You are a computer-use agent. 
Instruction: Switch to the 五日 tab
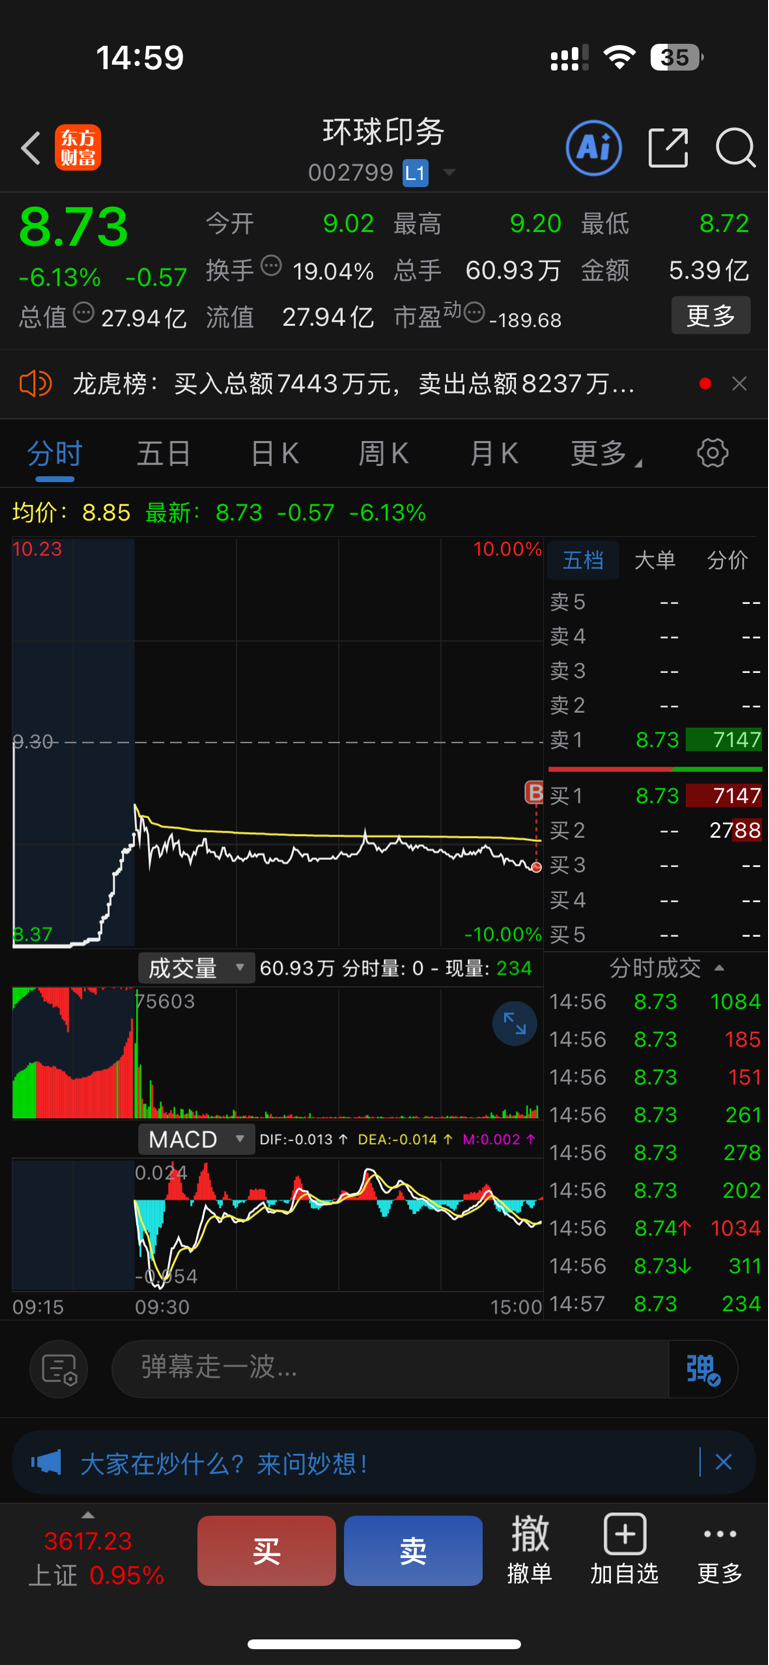tap(164, 454)
